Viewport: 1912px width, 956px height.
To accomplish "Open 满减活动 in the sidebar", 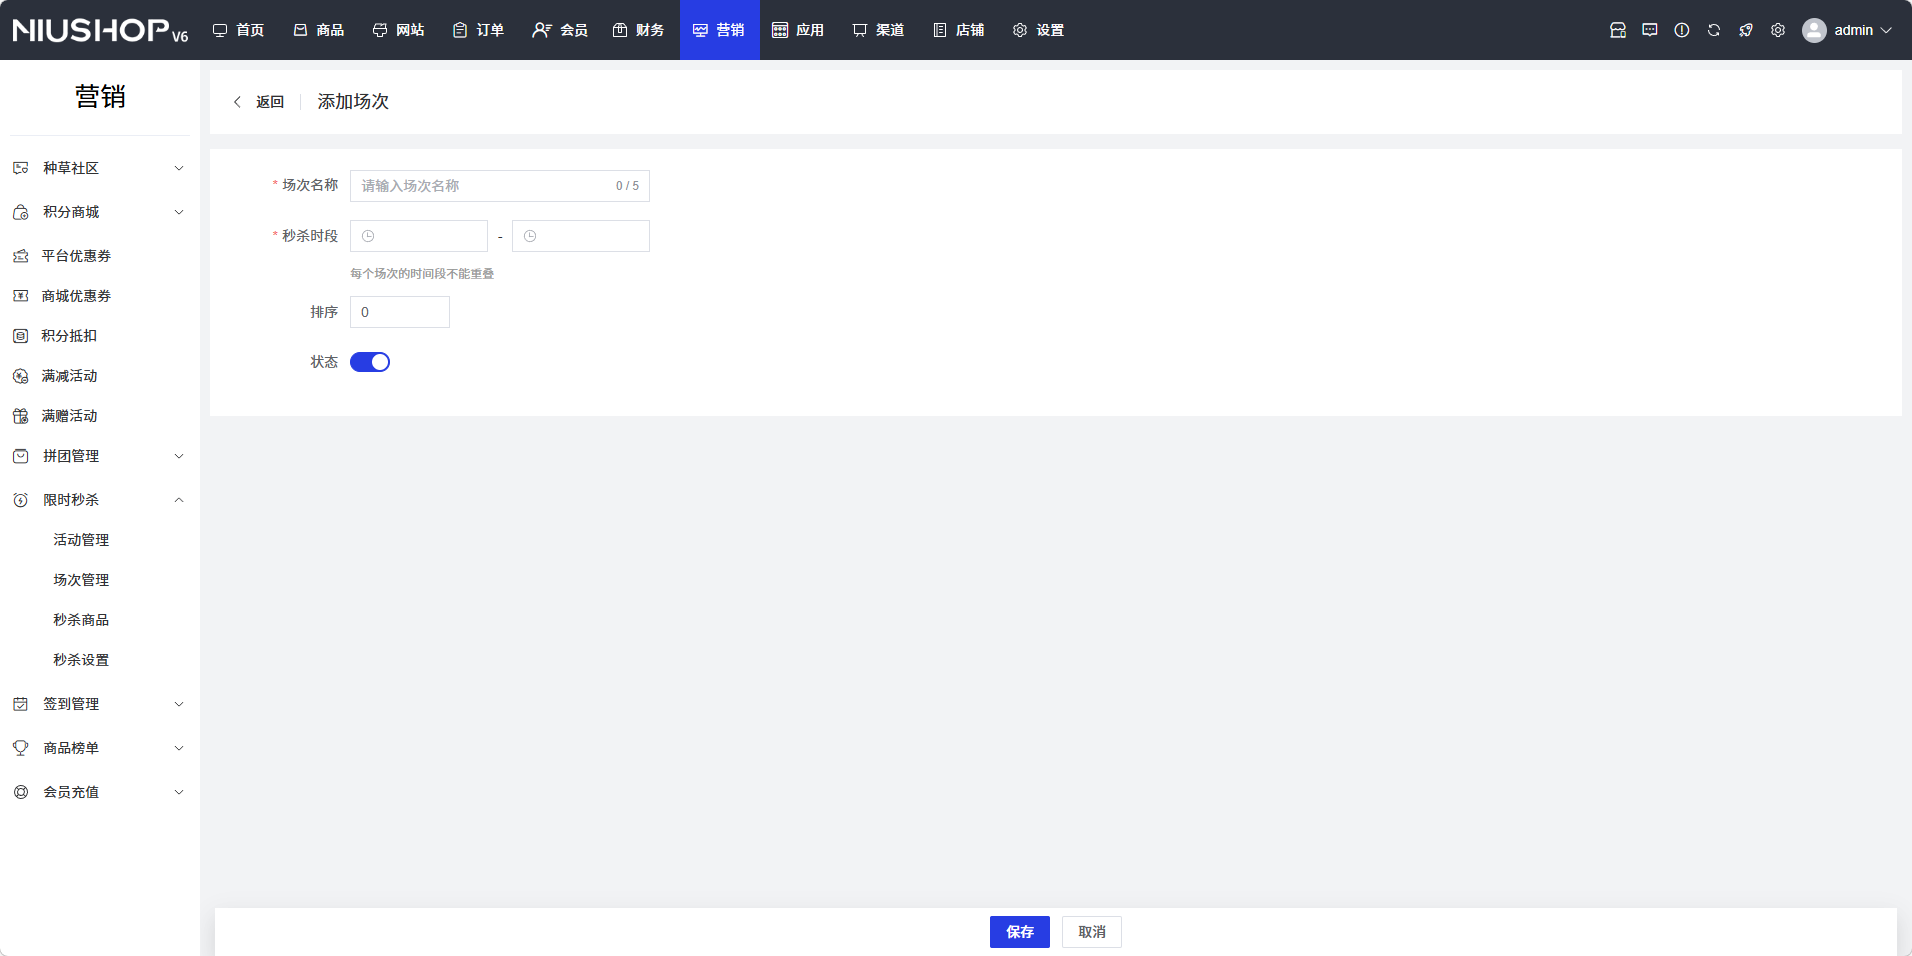I will point(100,376).
